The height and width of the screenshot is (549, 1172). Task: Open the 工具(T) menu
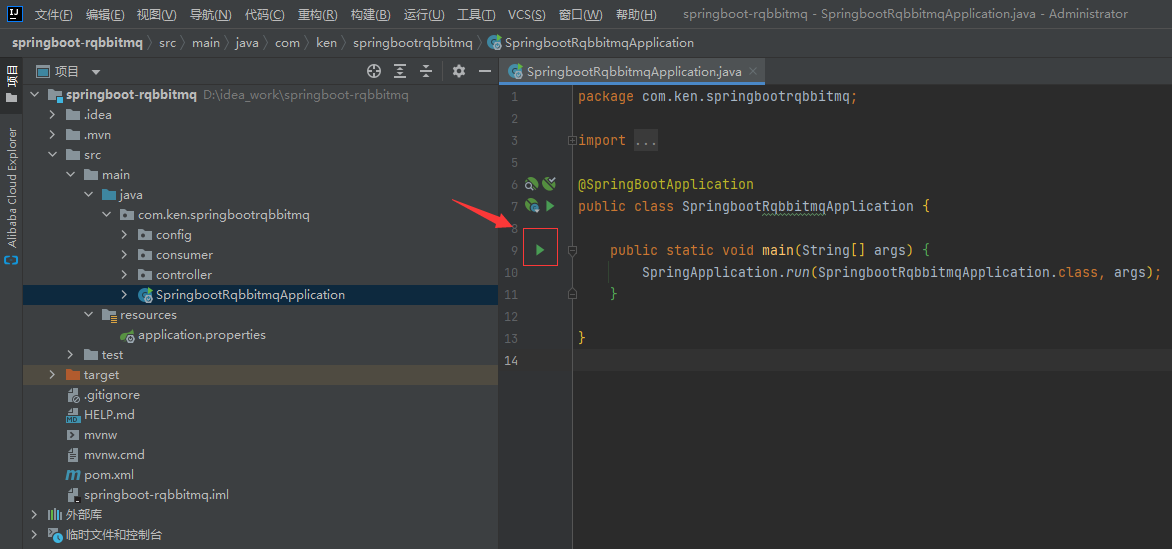coord(476,14)
